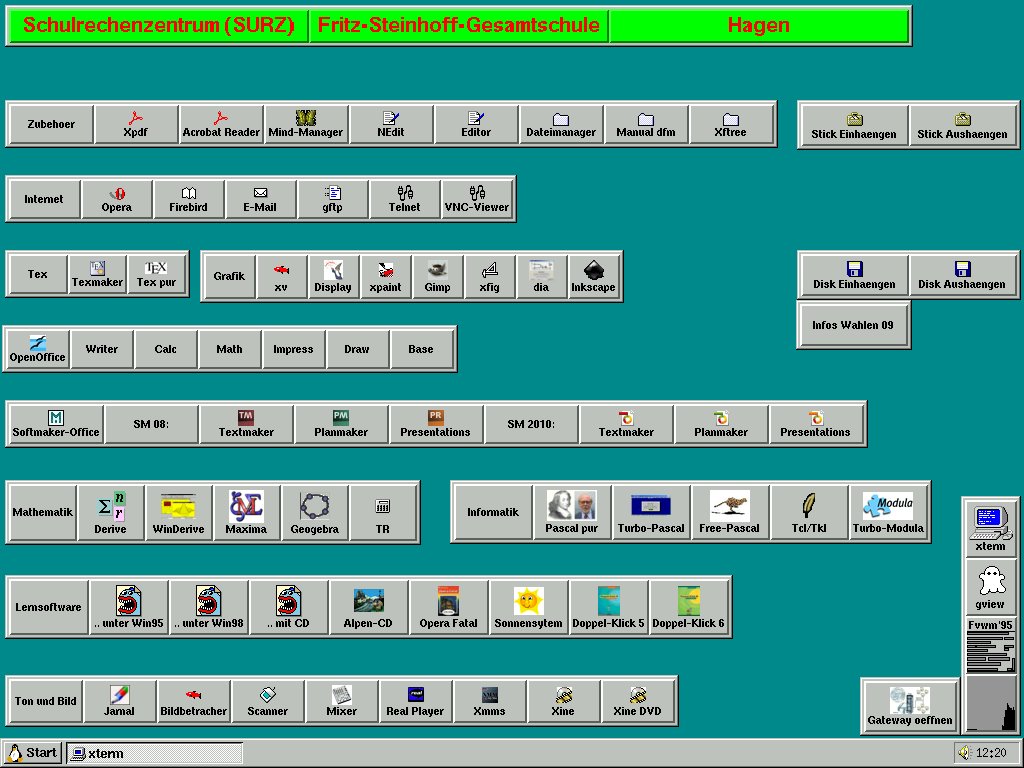
Task: Open Dateimanager
Action: point(560,124)
